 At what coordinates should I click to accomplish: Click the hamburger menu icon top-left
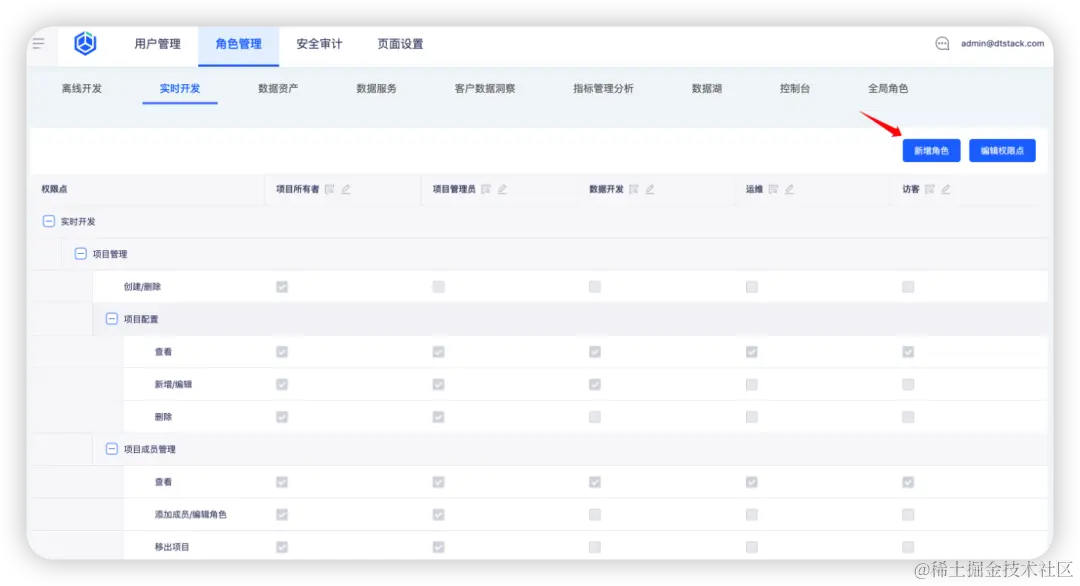pyautogui.click(x=39, y=43)
